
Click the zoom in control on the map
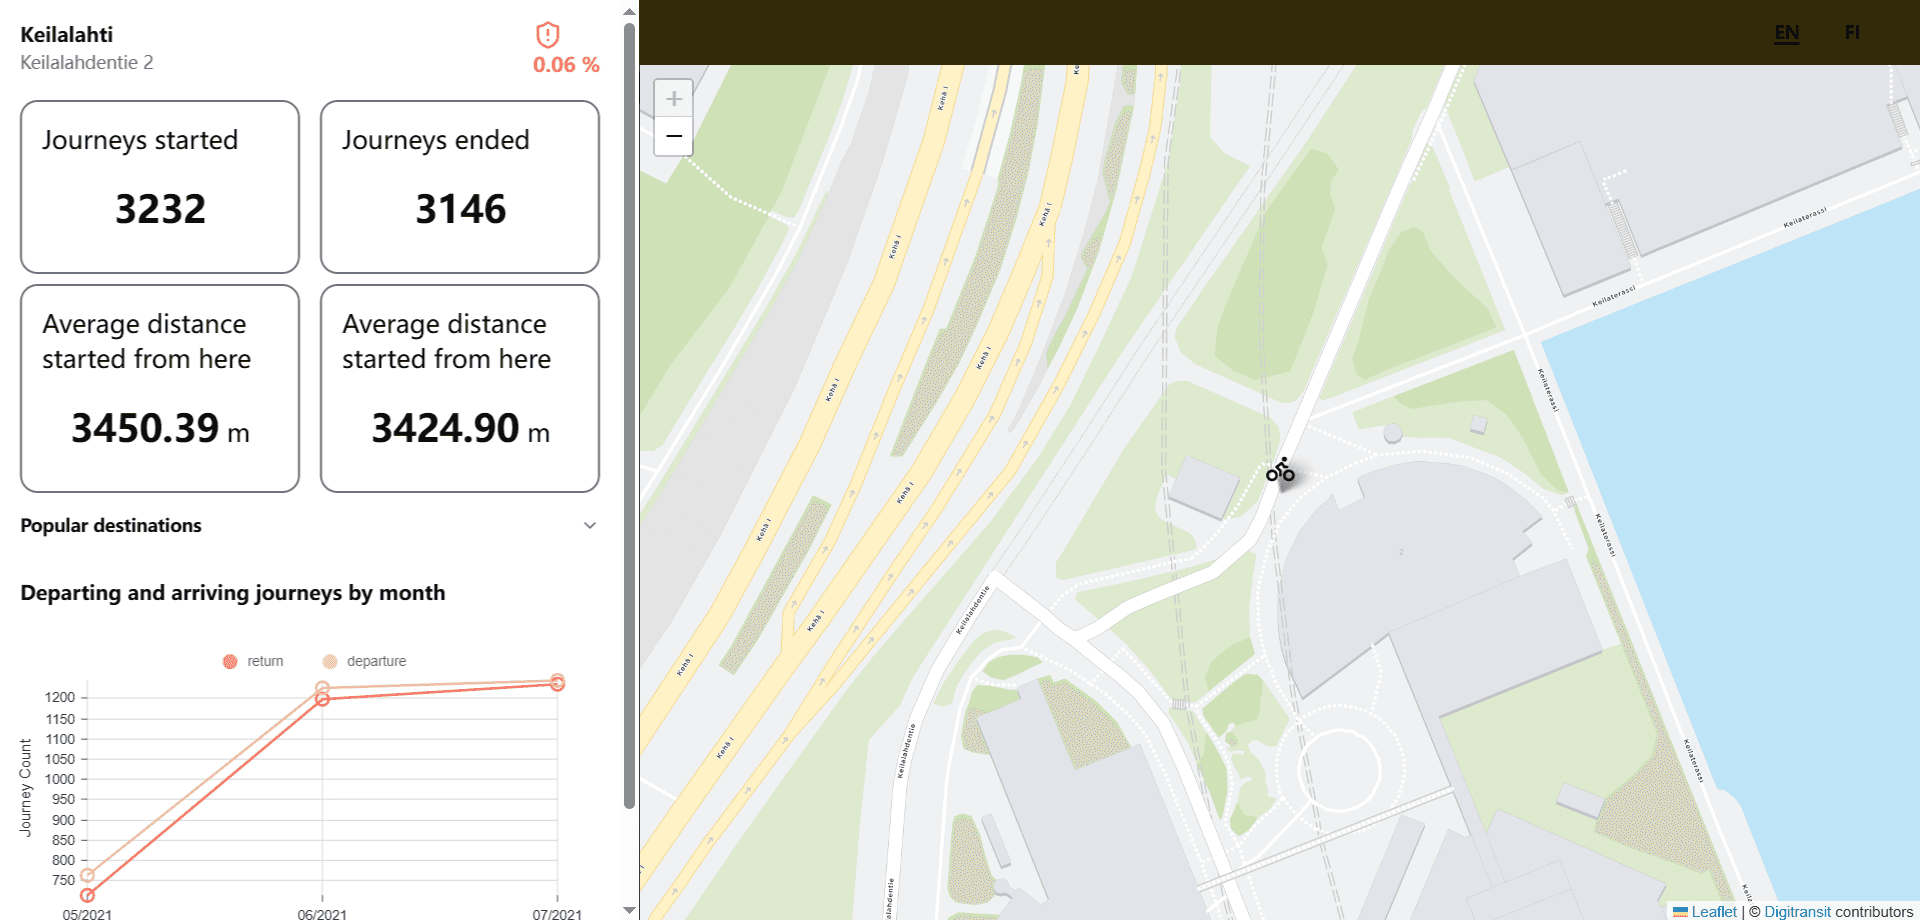pyautogui.click(x=674, y=98)
